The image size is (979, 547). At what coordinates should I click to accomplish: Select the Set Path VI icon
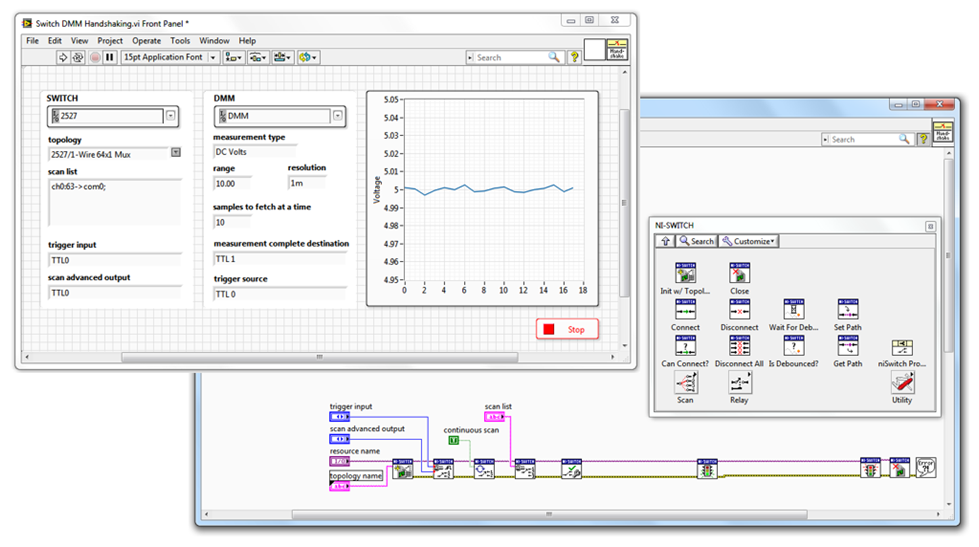[848, 310]
